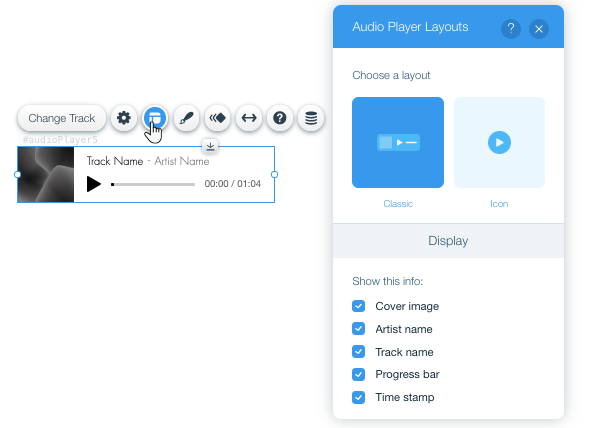Close the Audio Player Layouts panel
Image resolution: width=606 pixels, height=428 pixels.
point(539,29)
